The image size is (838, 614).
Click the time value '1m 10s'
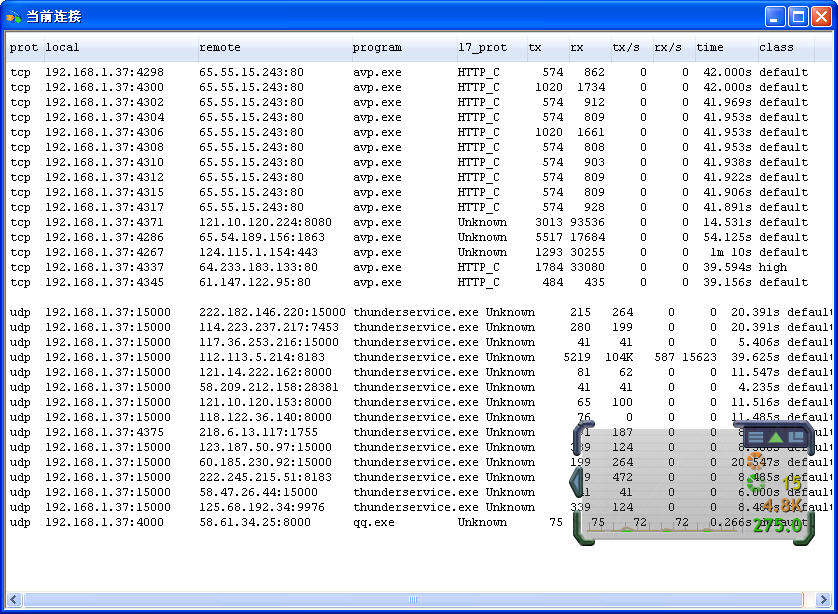coord(731,252)
